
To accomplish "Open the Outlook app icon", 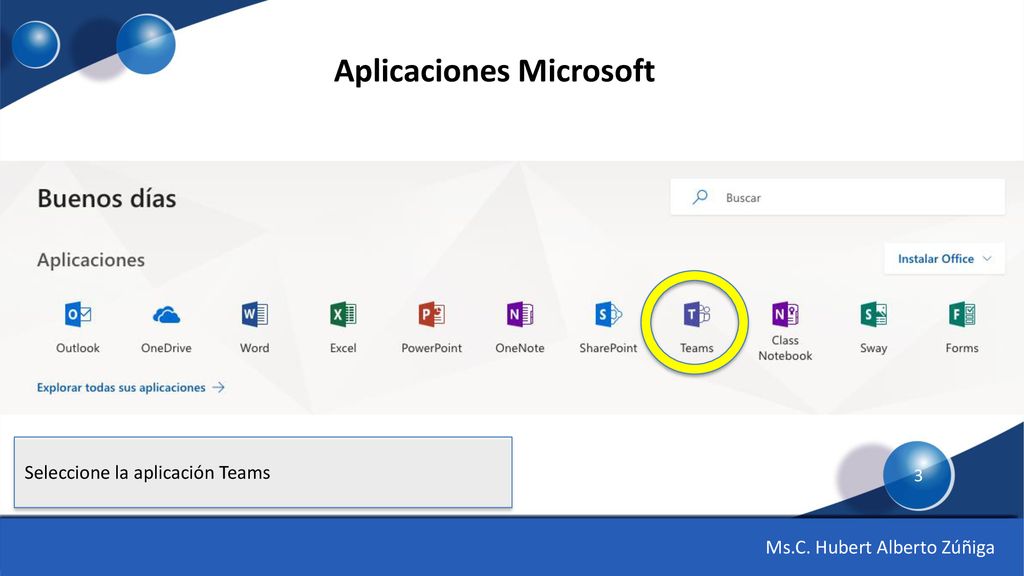I will [x=78, y=315].
